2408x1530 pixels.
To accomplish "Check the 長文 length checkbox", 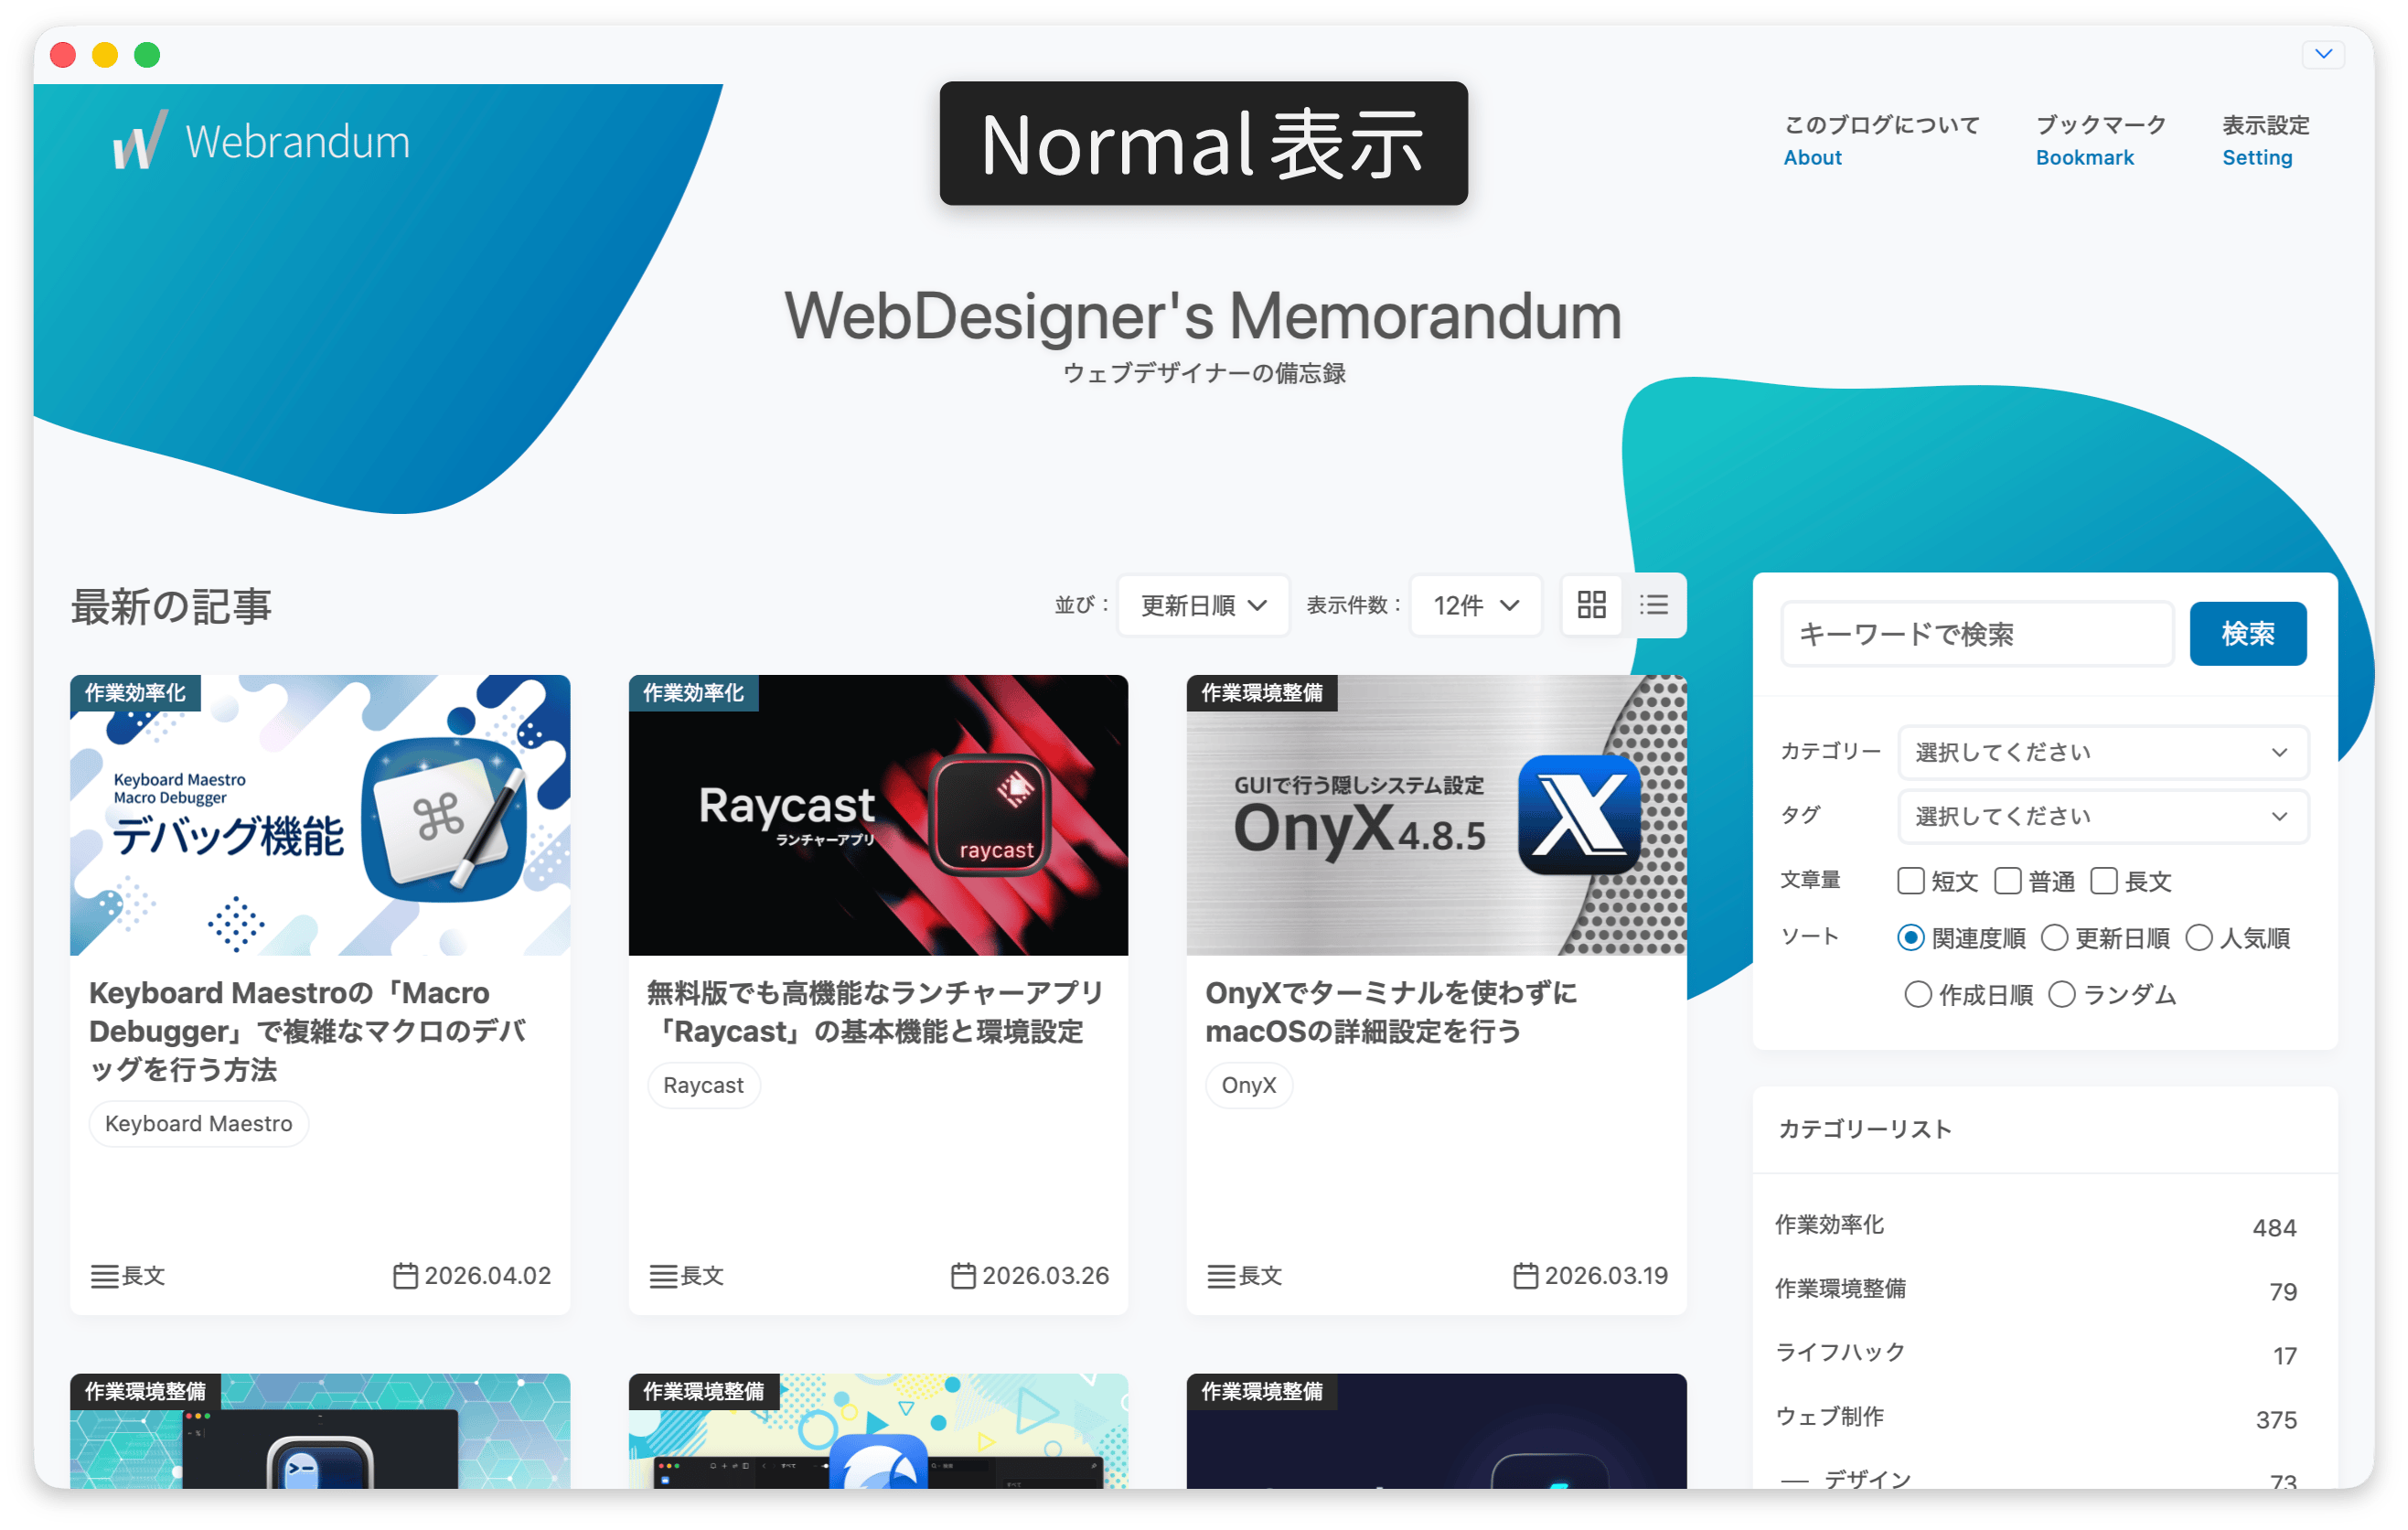I will (x=2104, y=881).
